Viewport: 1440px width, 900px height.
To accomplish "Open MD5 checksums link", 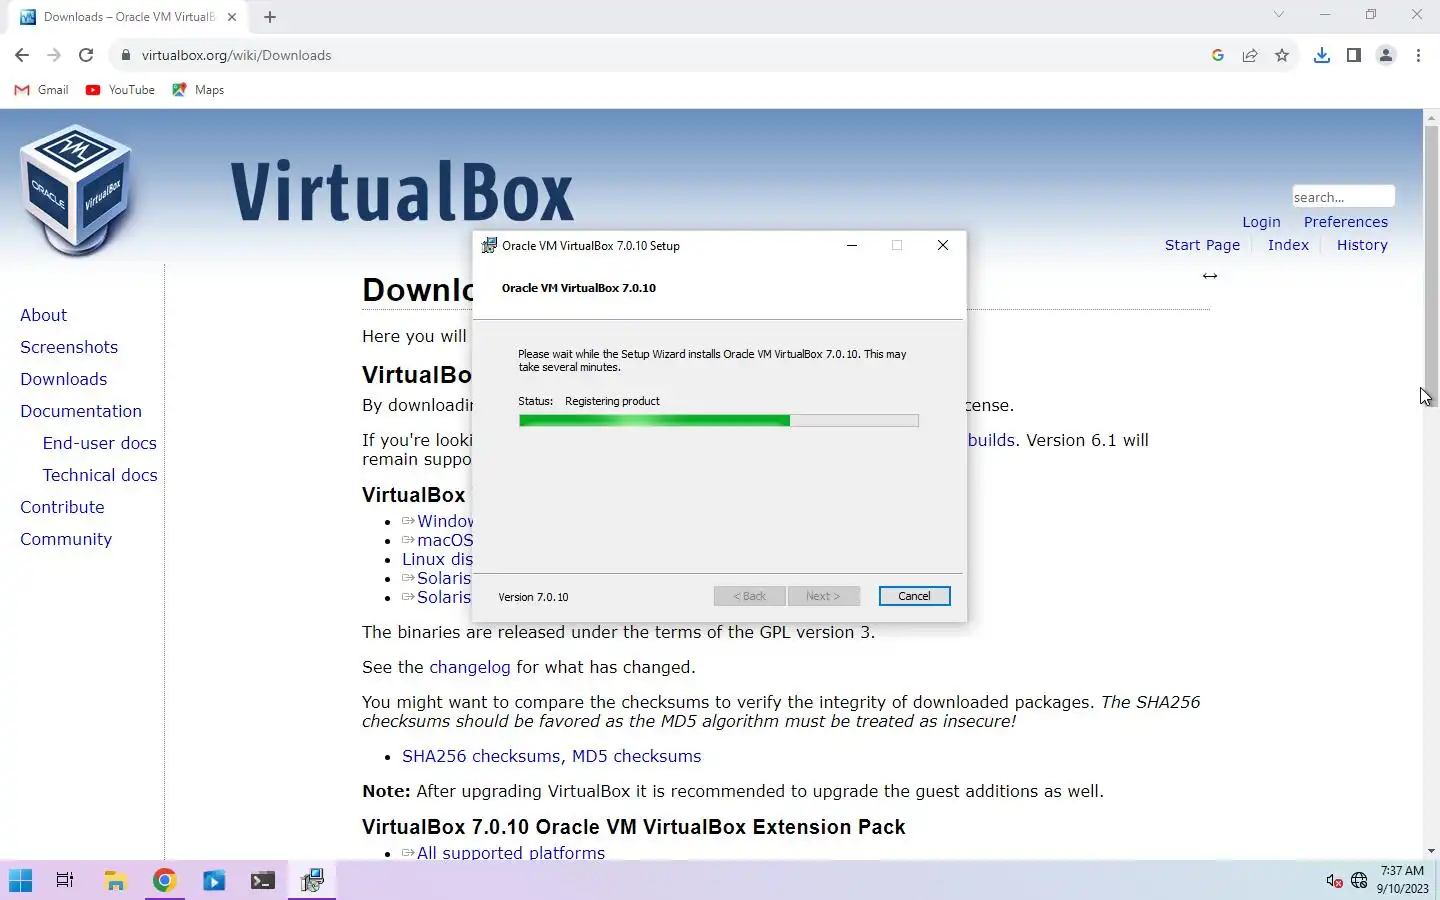I will click(636, 756).
